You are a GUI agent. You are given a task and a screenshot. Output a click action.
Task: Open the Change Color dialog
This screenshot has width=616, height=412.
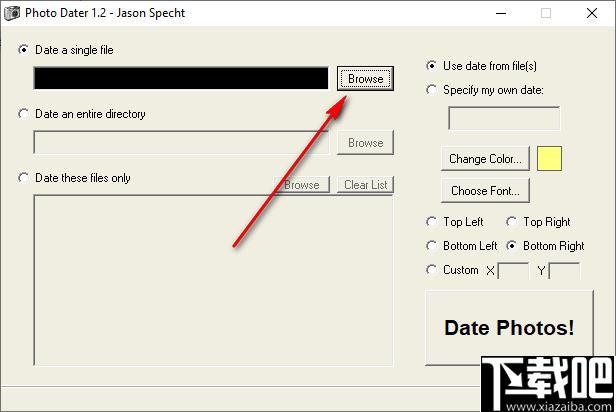[485, 159]
